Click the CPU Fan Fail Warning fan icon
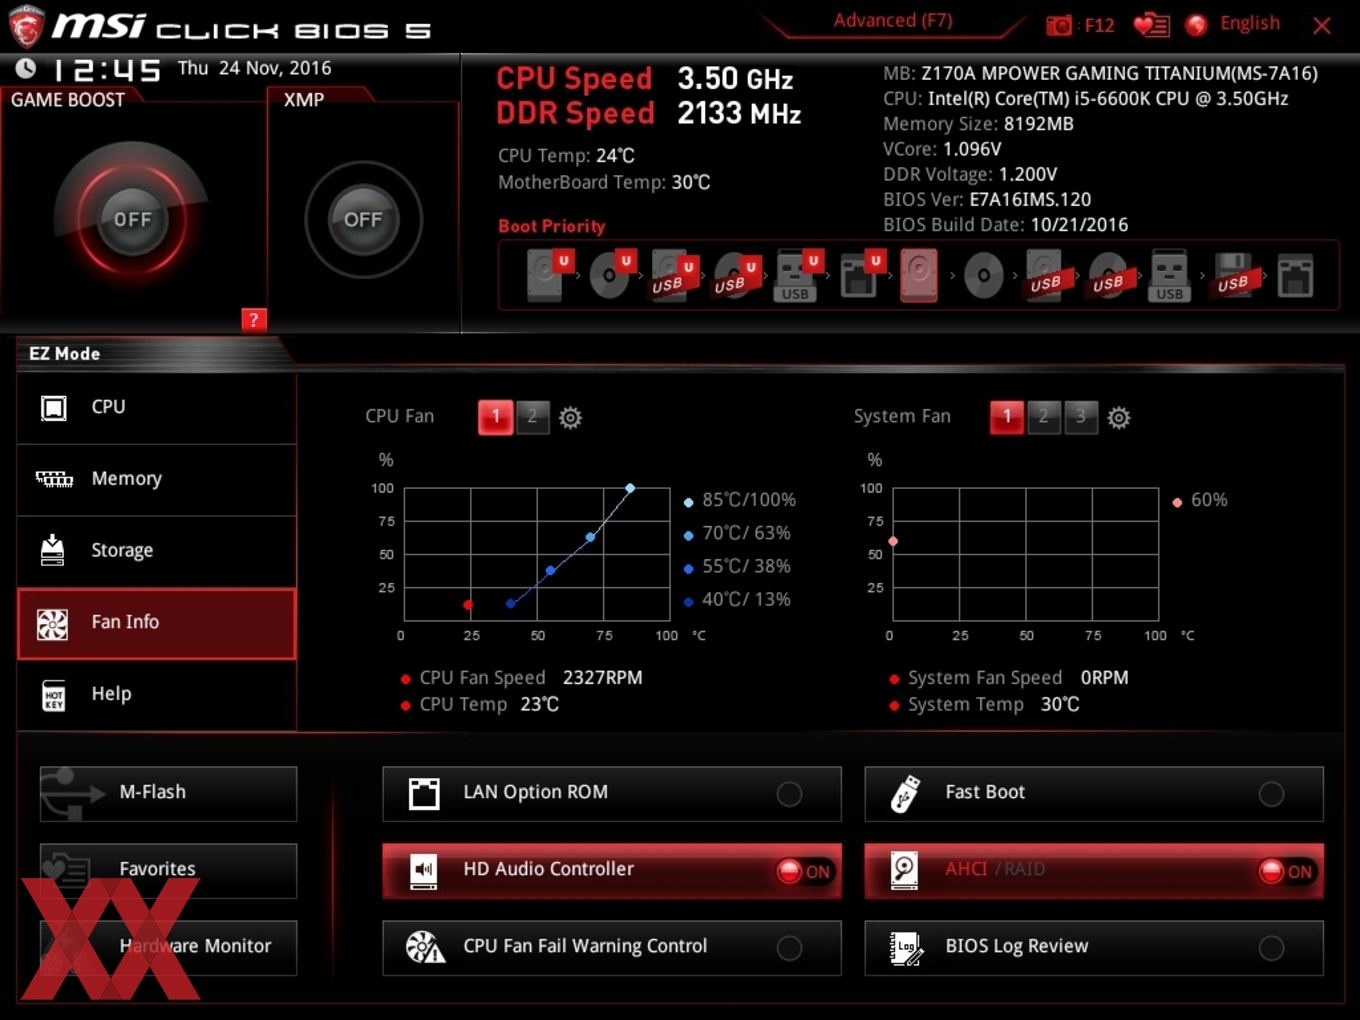The width and height of the screenshot is (1360, 1020). [x=425, y=947]
